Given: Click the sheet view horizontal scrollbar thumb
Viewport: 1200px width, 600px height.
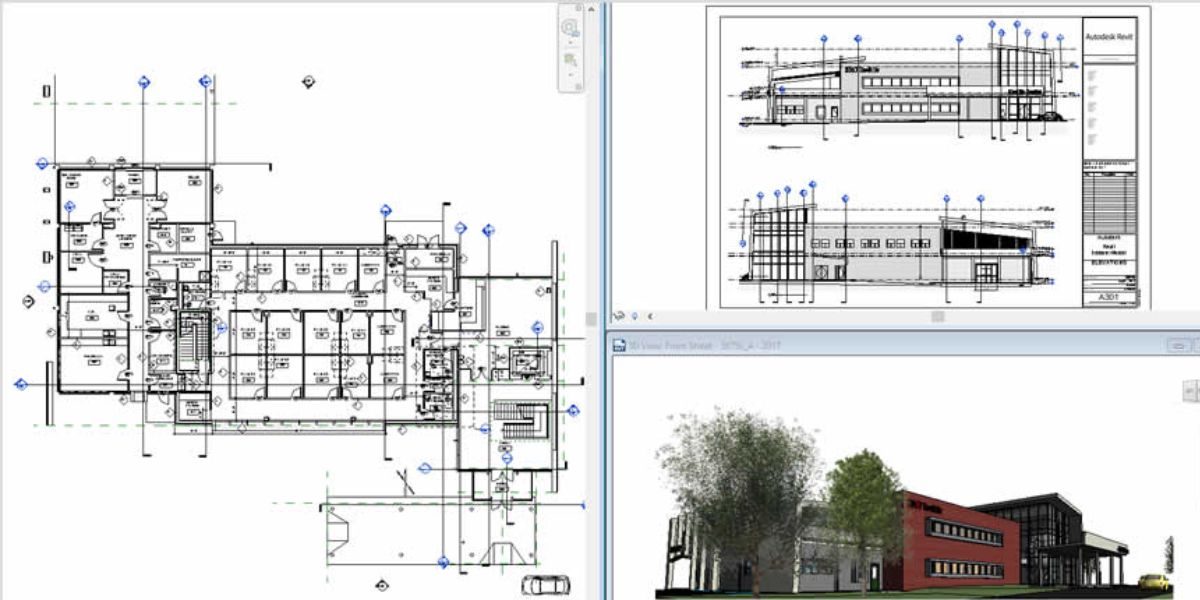Looking at the screenshot, I should [x=937, y=316].
